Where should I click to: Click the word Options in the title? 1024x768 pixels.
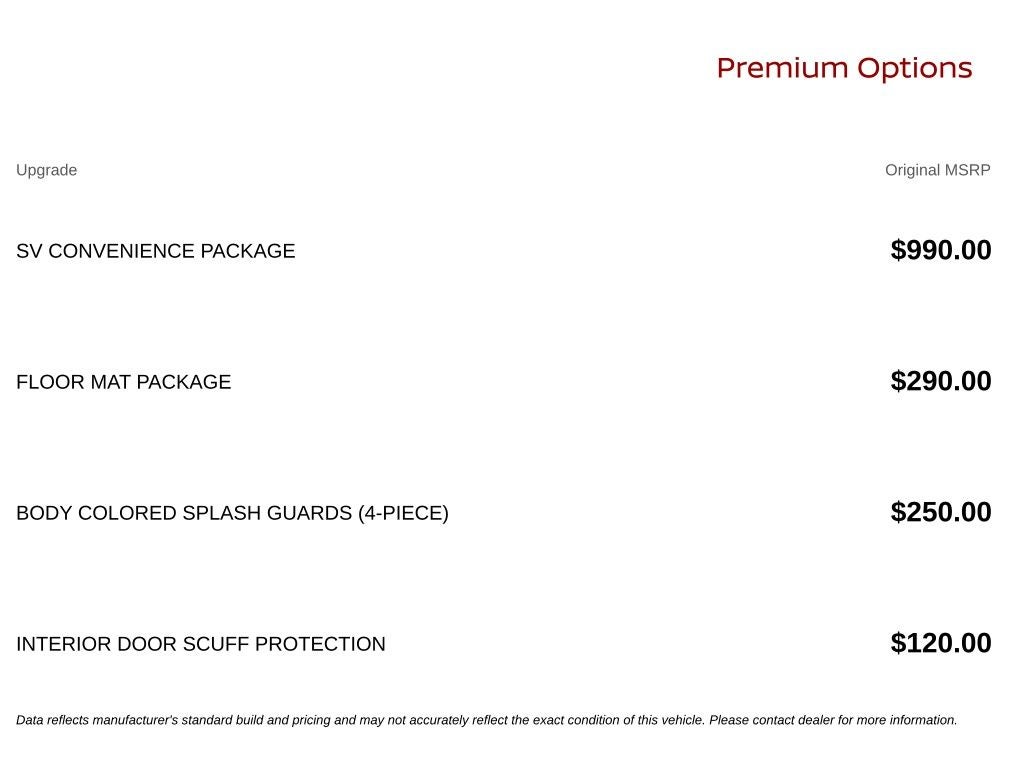914,69
